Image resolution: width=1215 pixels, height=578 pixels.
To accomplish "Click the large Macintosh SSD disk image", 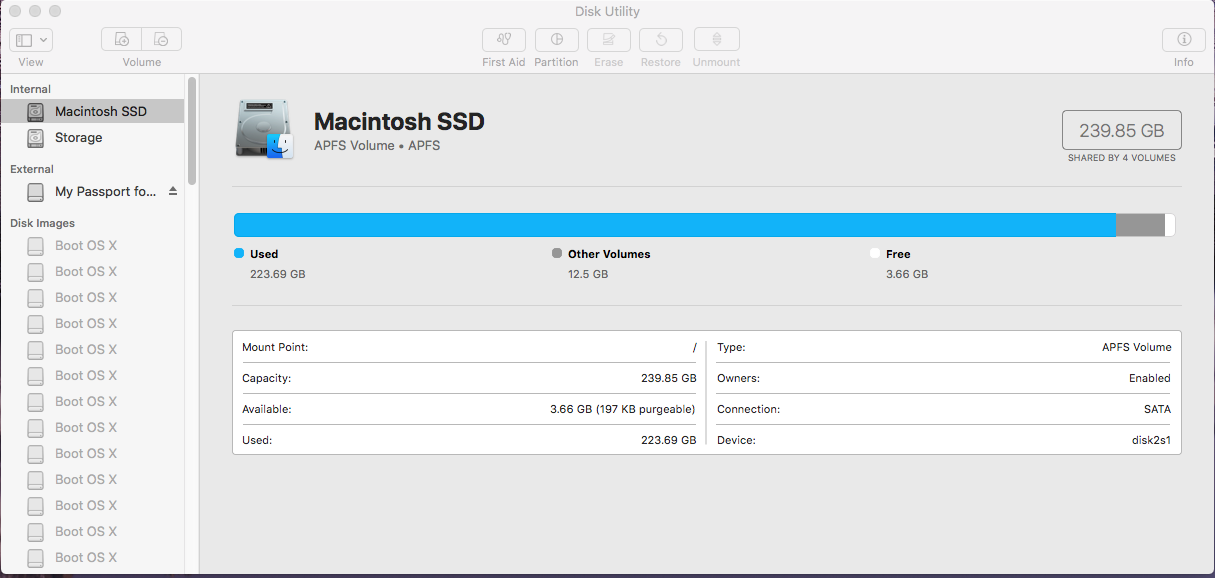I will (265, 129).
